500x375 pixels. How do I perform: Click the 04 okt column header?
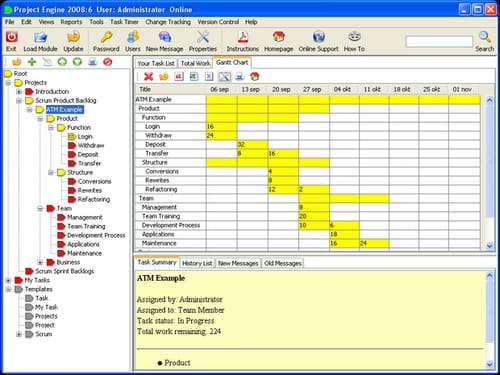point(342,89)
